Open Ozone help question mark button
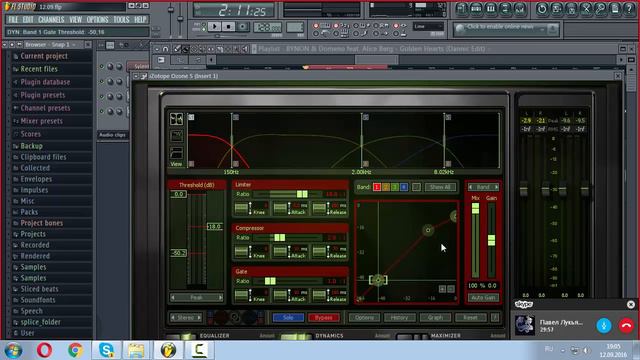The image size is (640, 360). click(x=495, y=317)
